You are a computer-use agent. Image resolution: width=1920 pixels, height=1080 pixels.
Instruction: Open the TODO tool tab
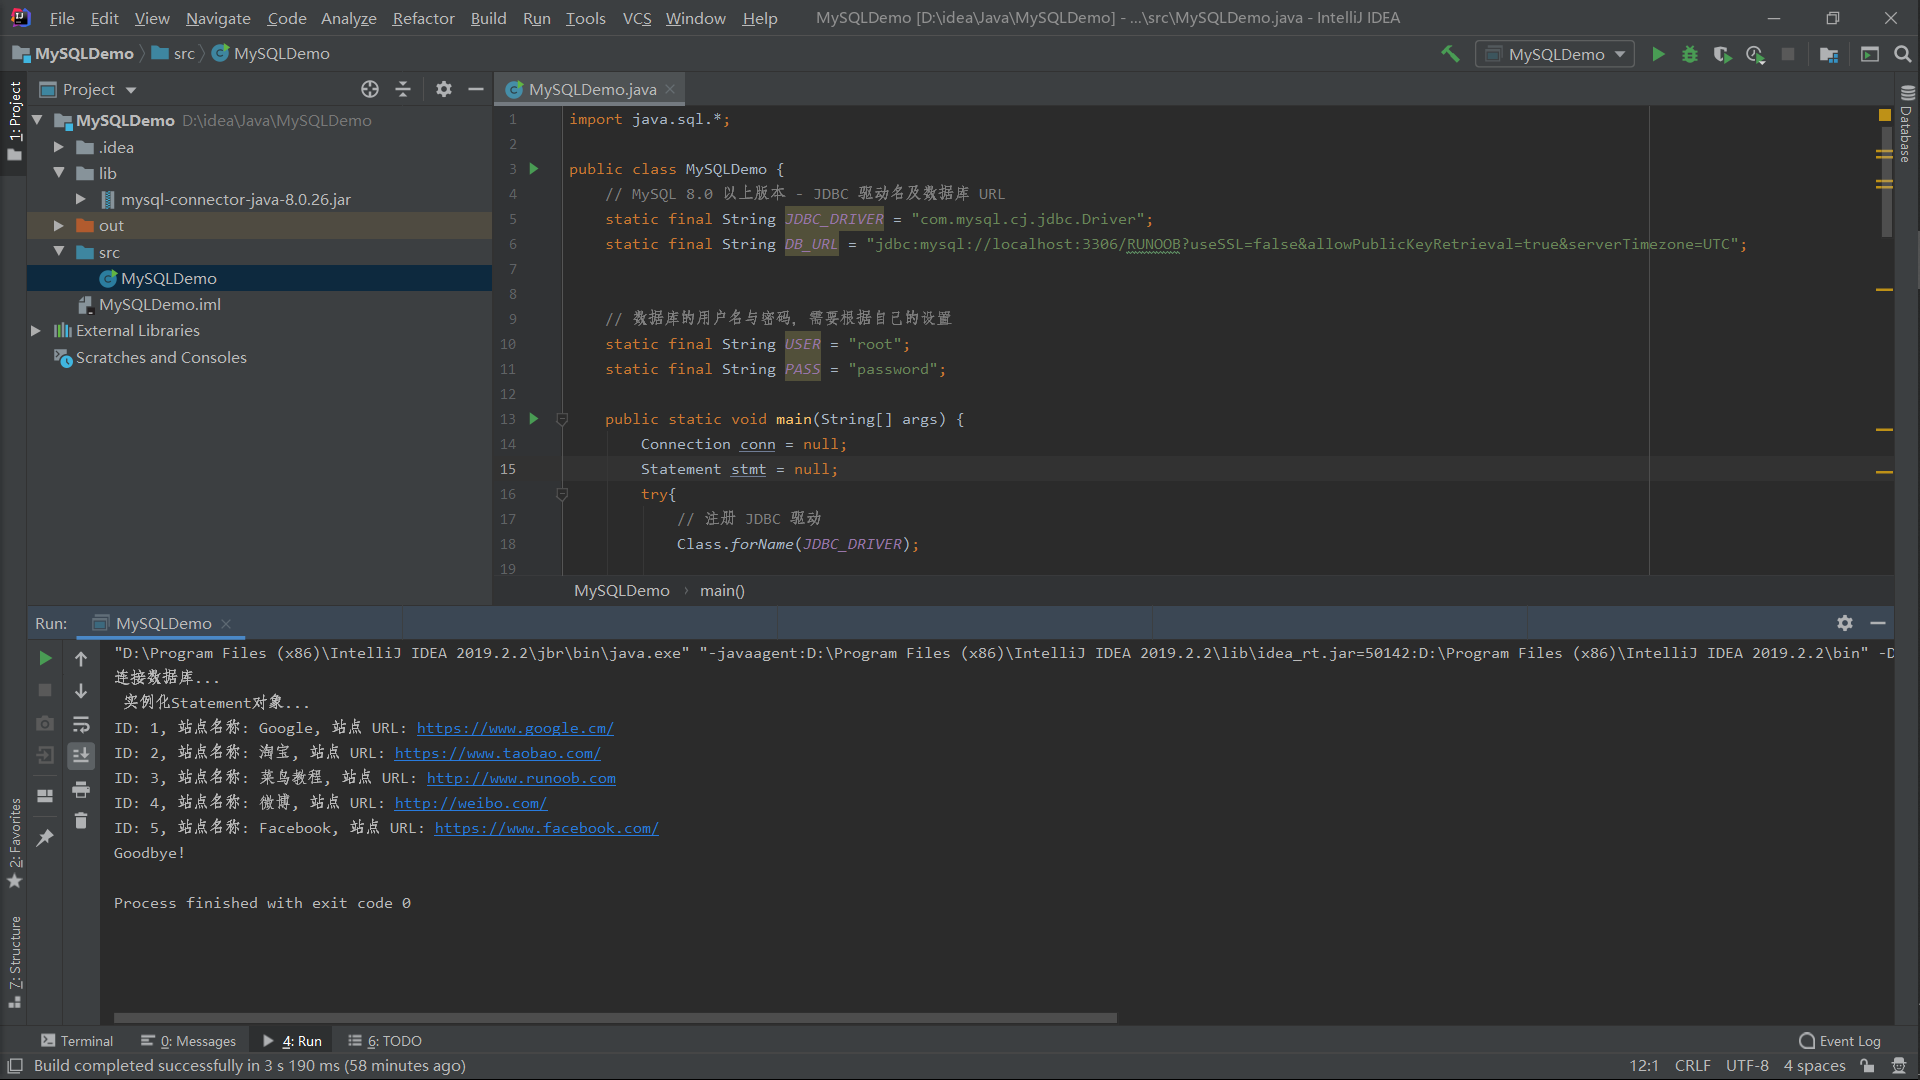tap(385, 1041)
